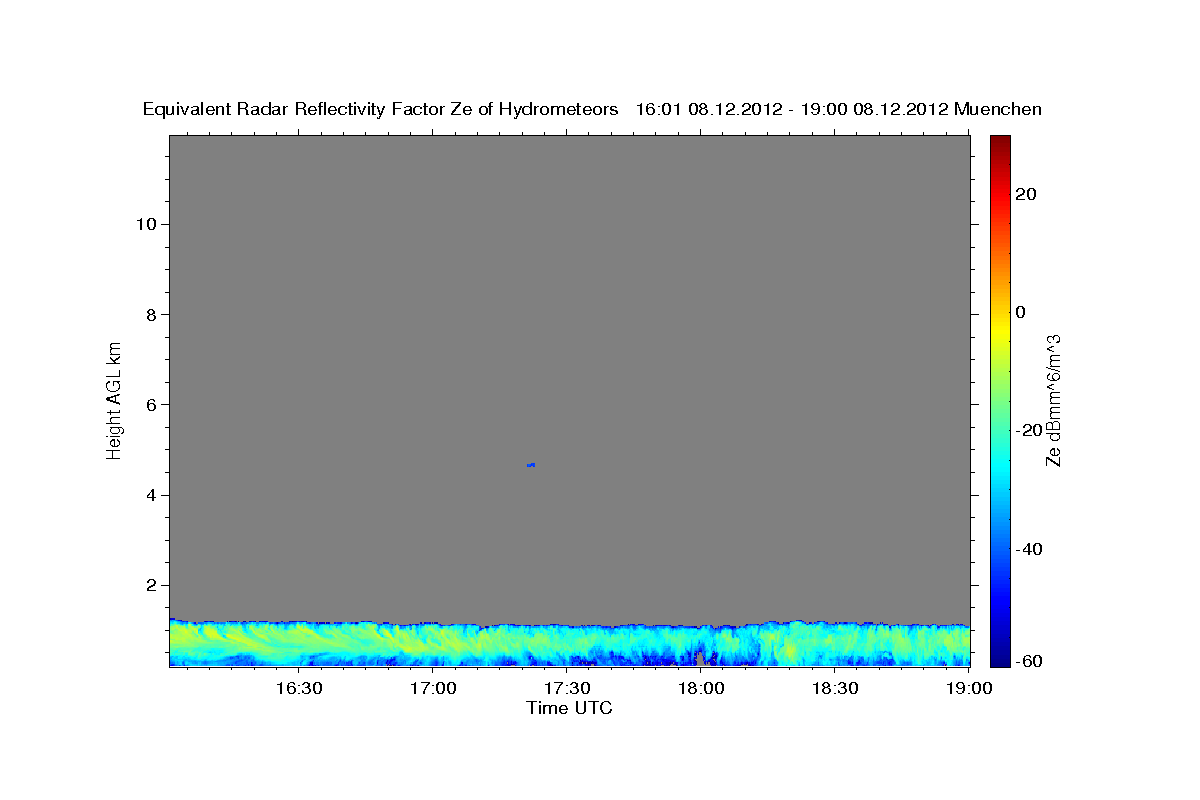Click the plot title 'Equivalent Radar Reflectivity Factor Ze of Hydrometeors'

coord(380,109)
